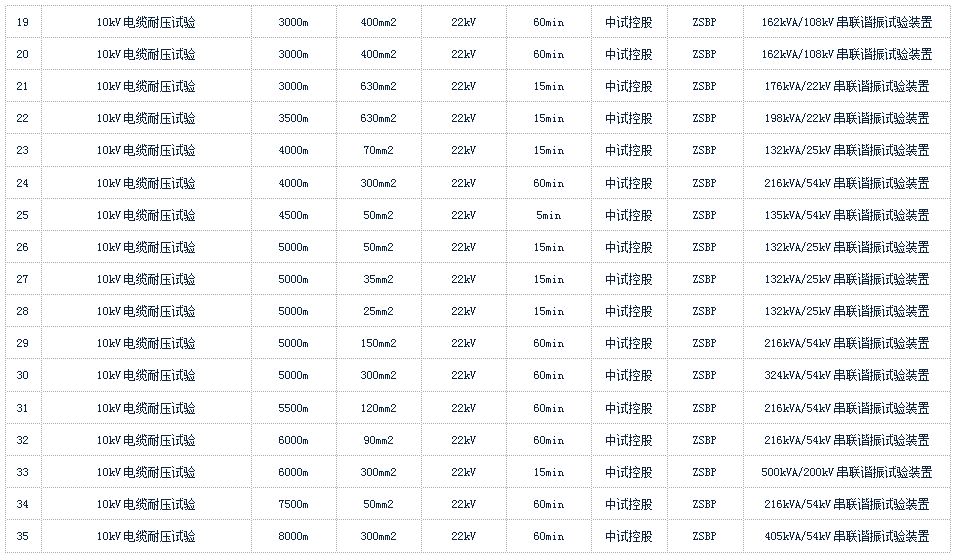The image size is (956, 557).
Task: Click row number 30 cell
Action: pos(22,376)
